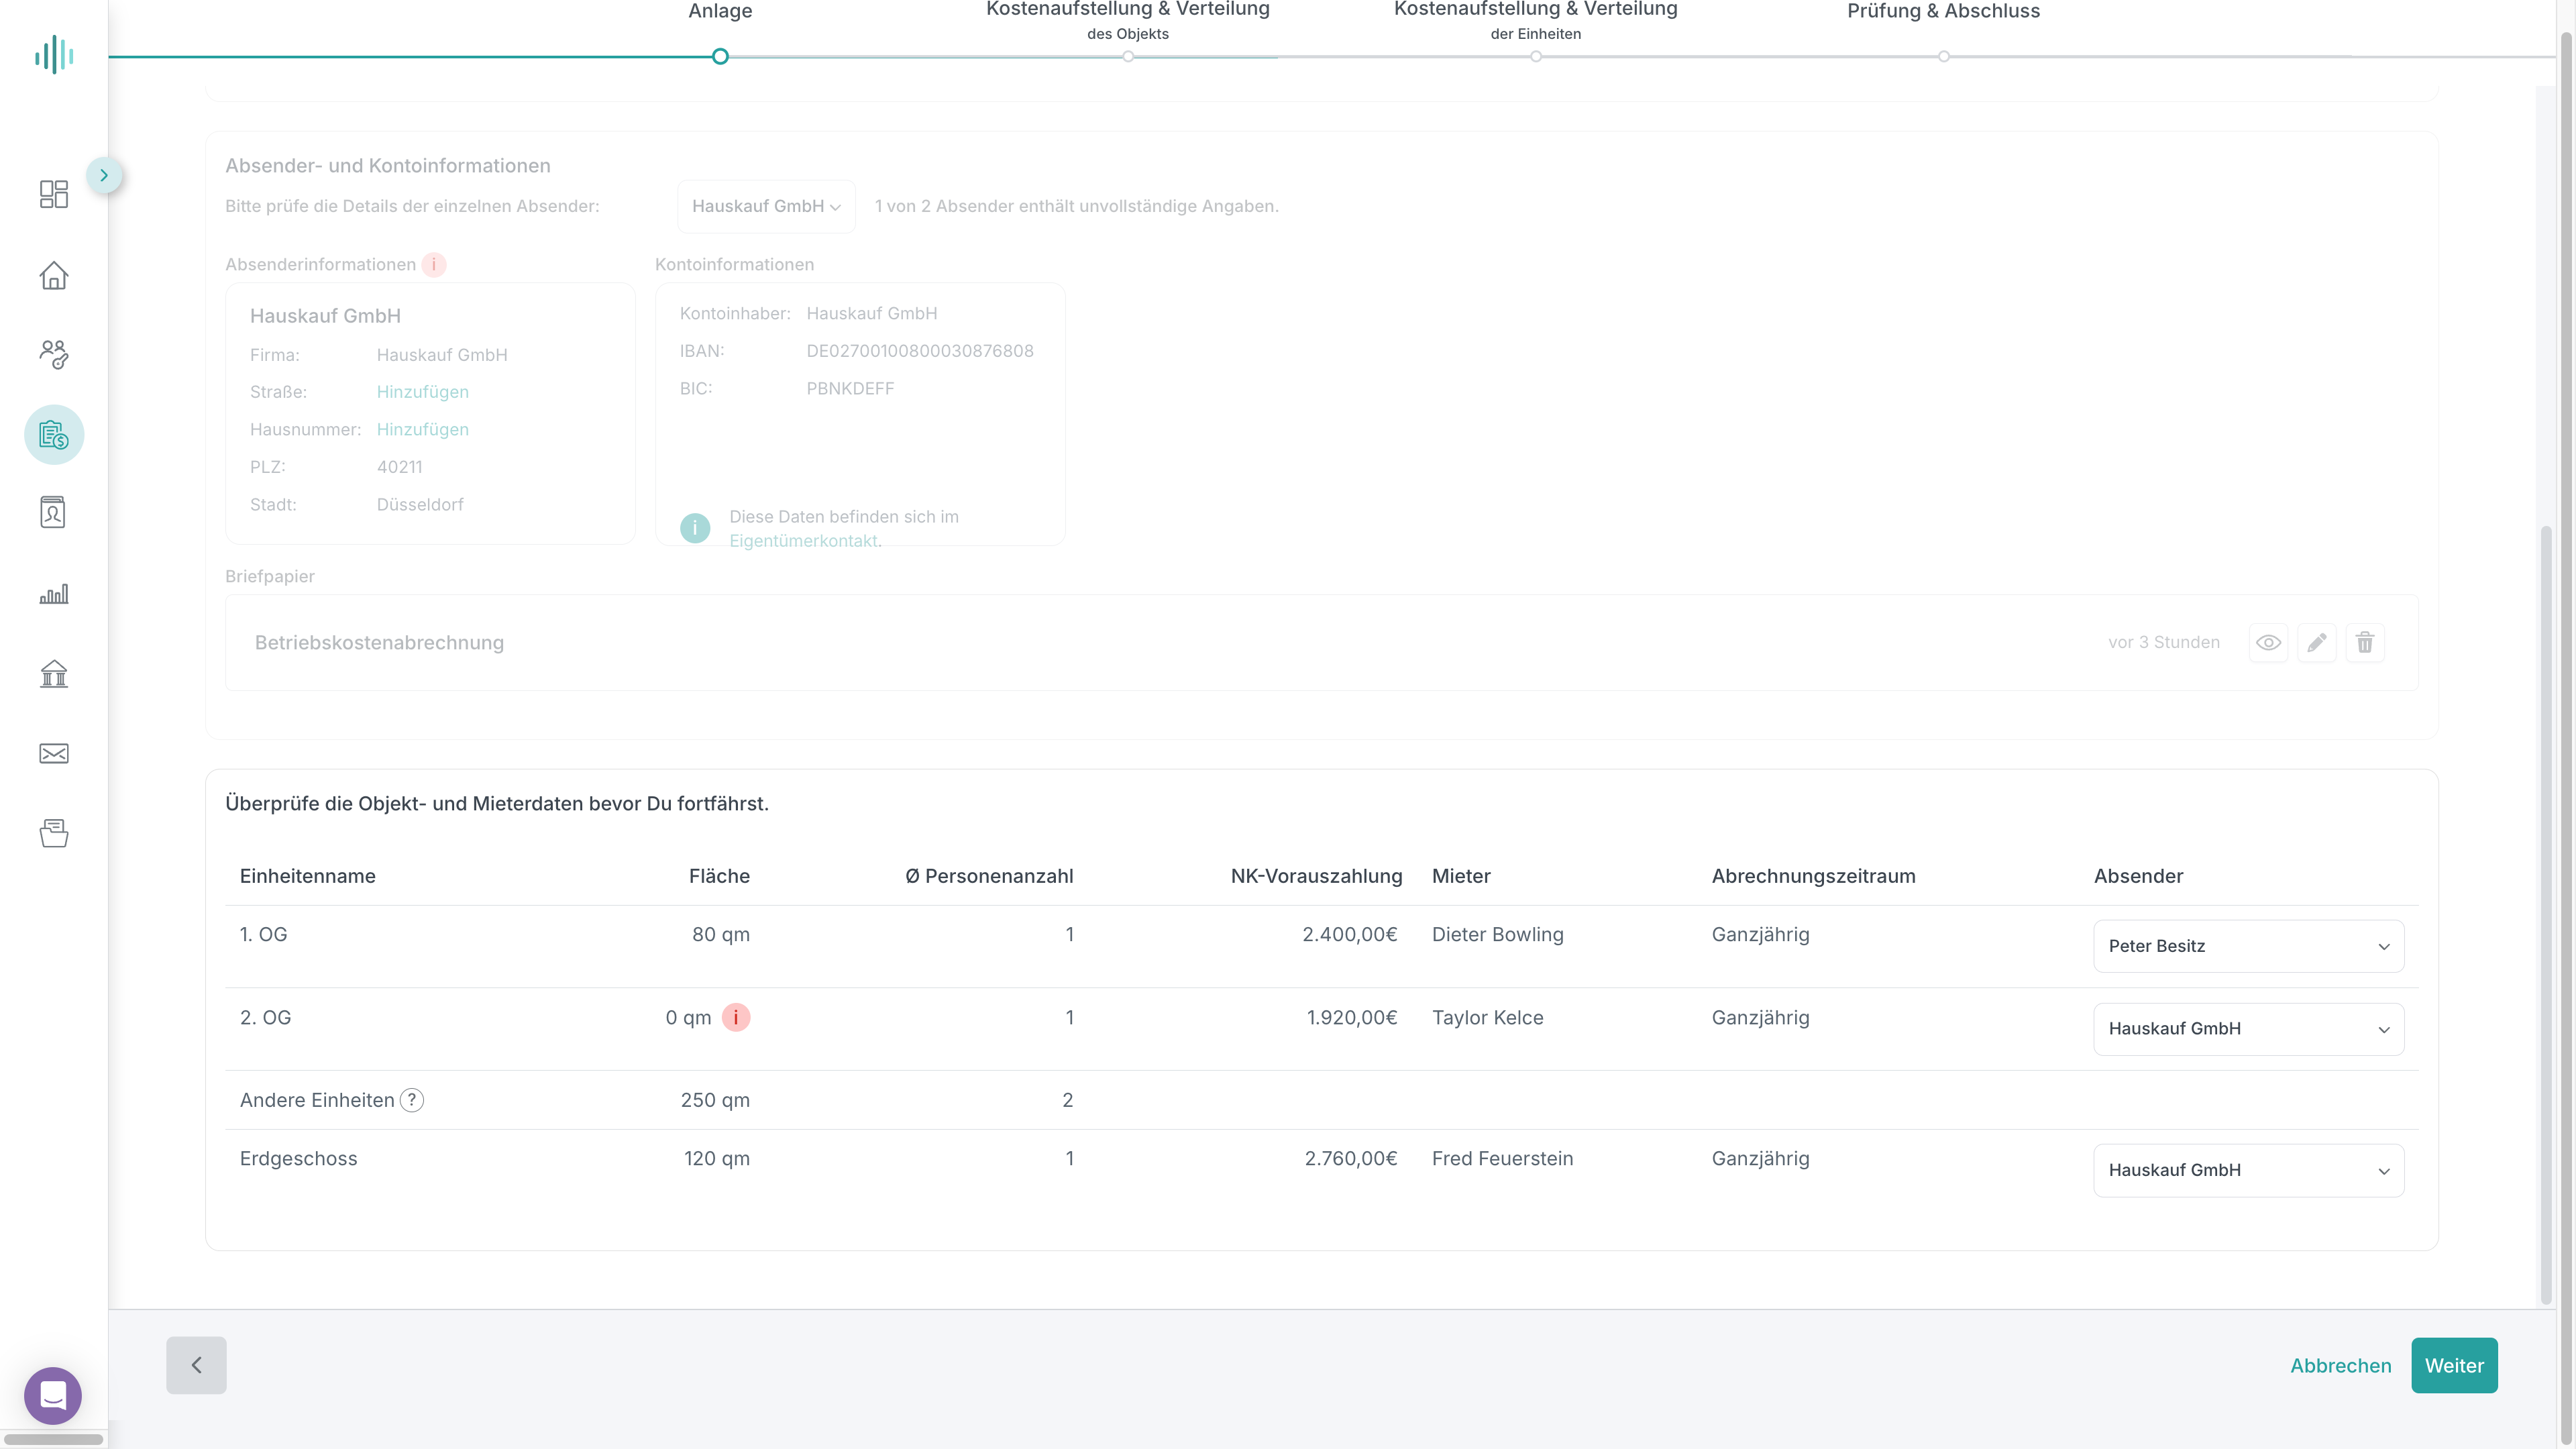2576x1449 pixels.
Task: Click the back arrow button at bottom left
Action: click(x=196, y=1365)
